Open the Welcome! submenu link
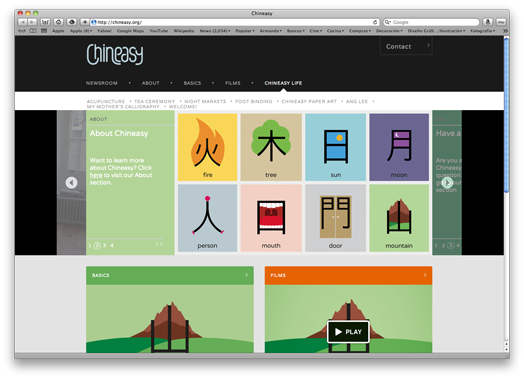This screenshot has height=379, width=524. pyautogui.click(x=183, y=107)
